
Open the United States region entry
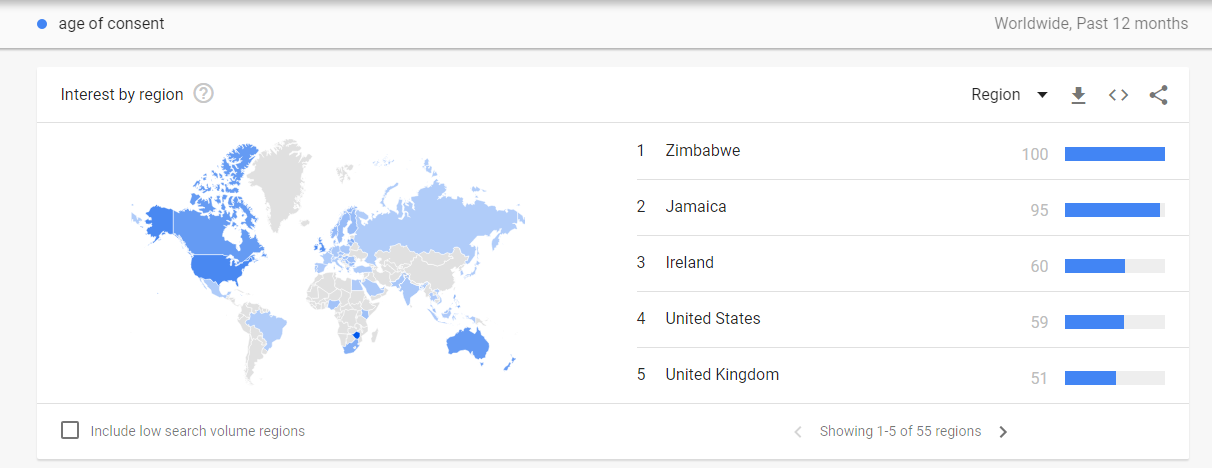(713, 319)
